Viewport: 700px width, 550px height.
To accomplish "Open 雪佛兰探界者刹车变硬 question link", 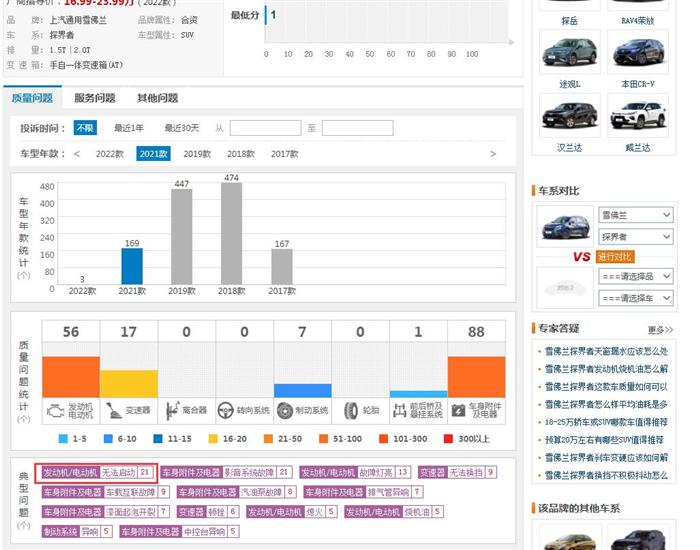I will [x=606, y=458].
